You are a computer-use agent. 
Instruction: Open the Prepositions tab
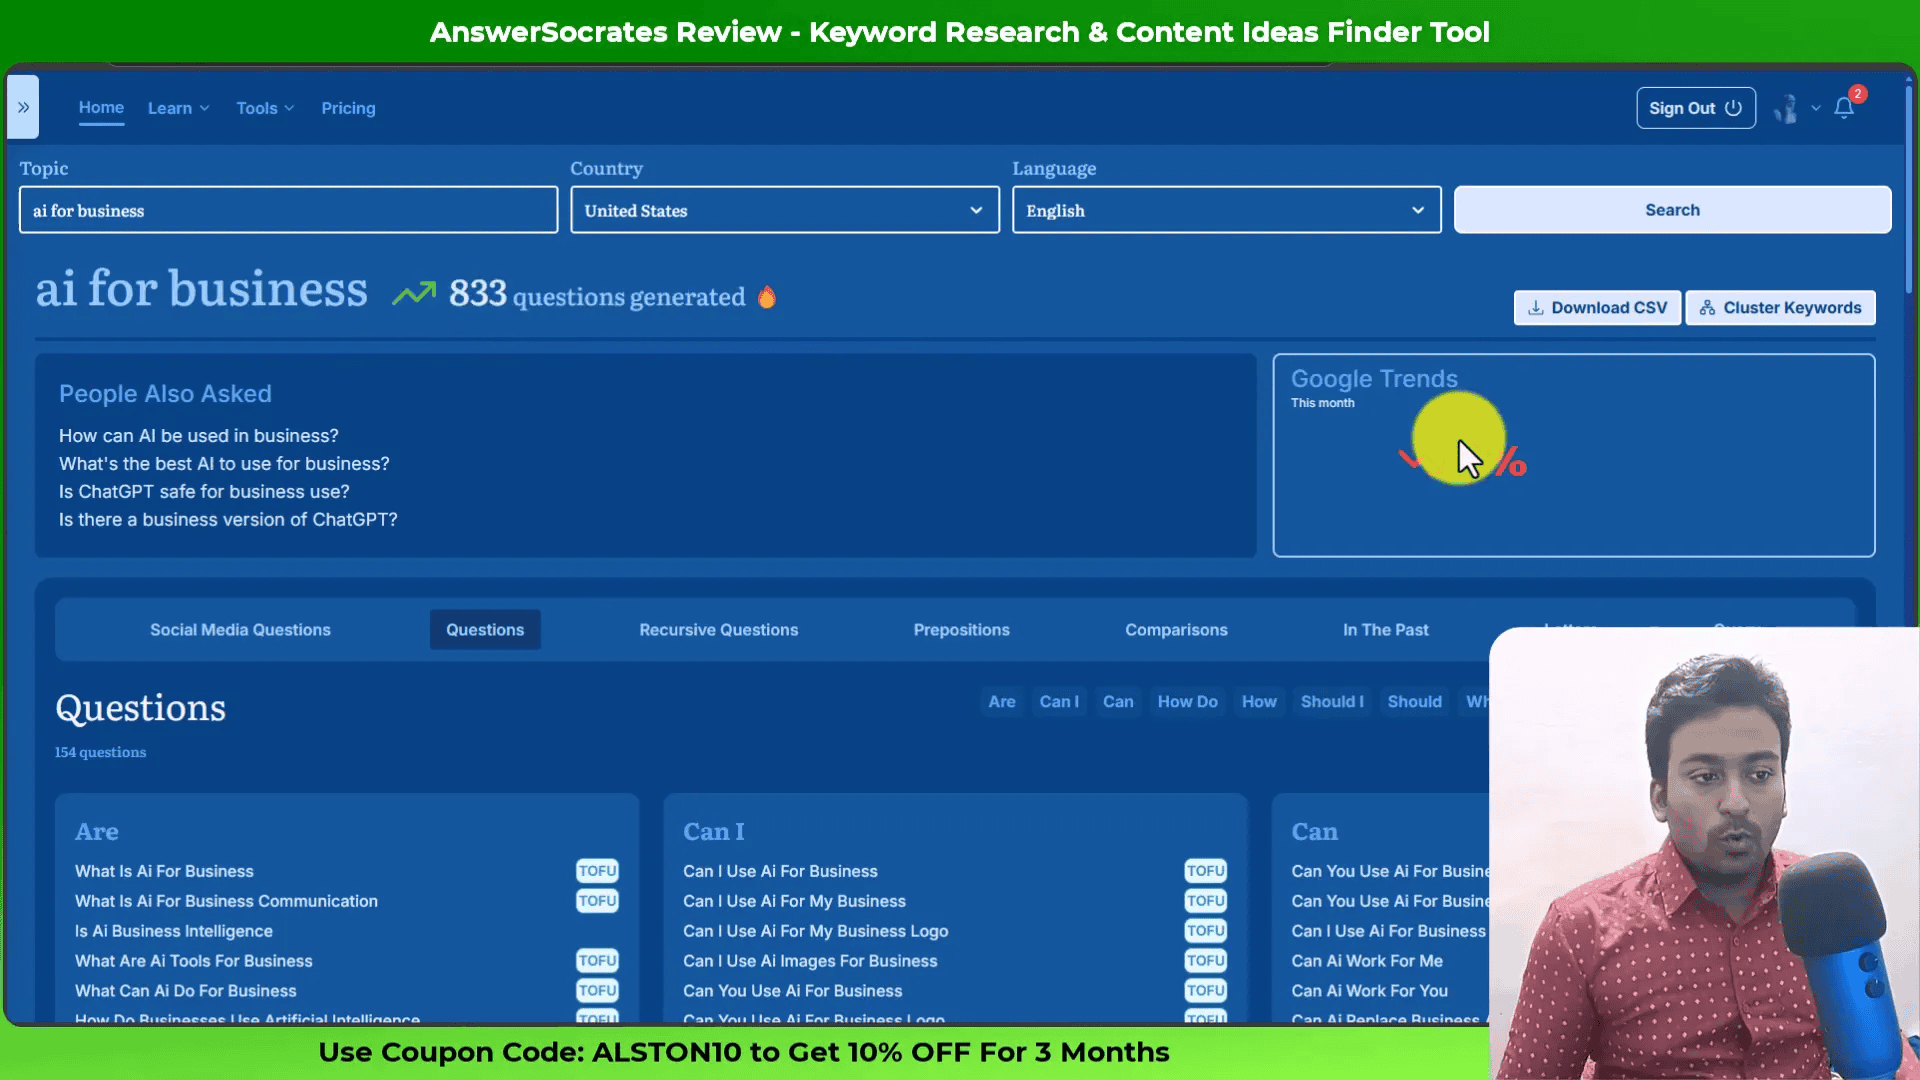(962, 630)
